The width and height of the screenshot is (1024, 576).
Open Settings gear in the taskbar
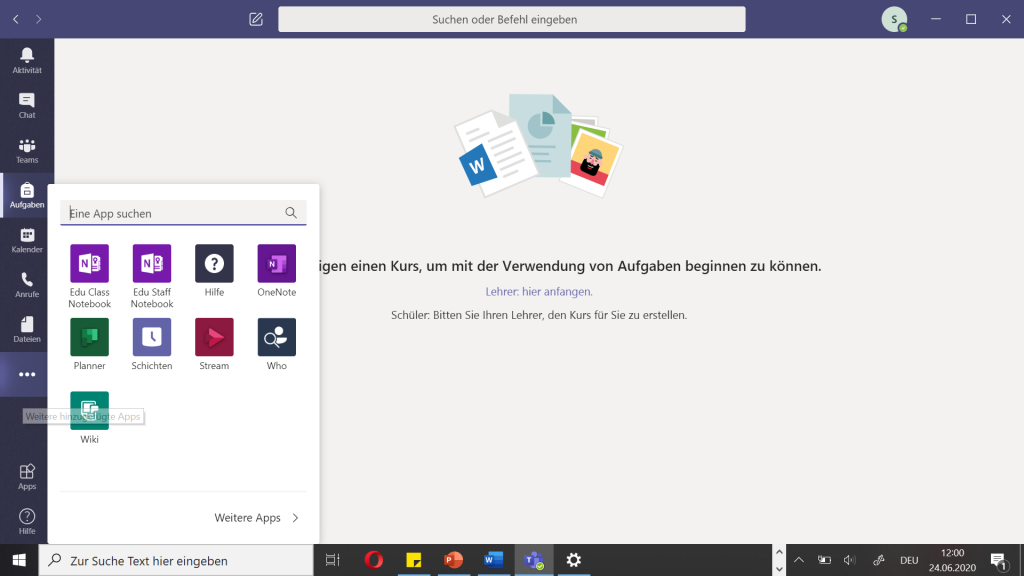[x=573, y=560]
